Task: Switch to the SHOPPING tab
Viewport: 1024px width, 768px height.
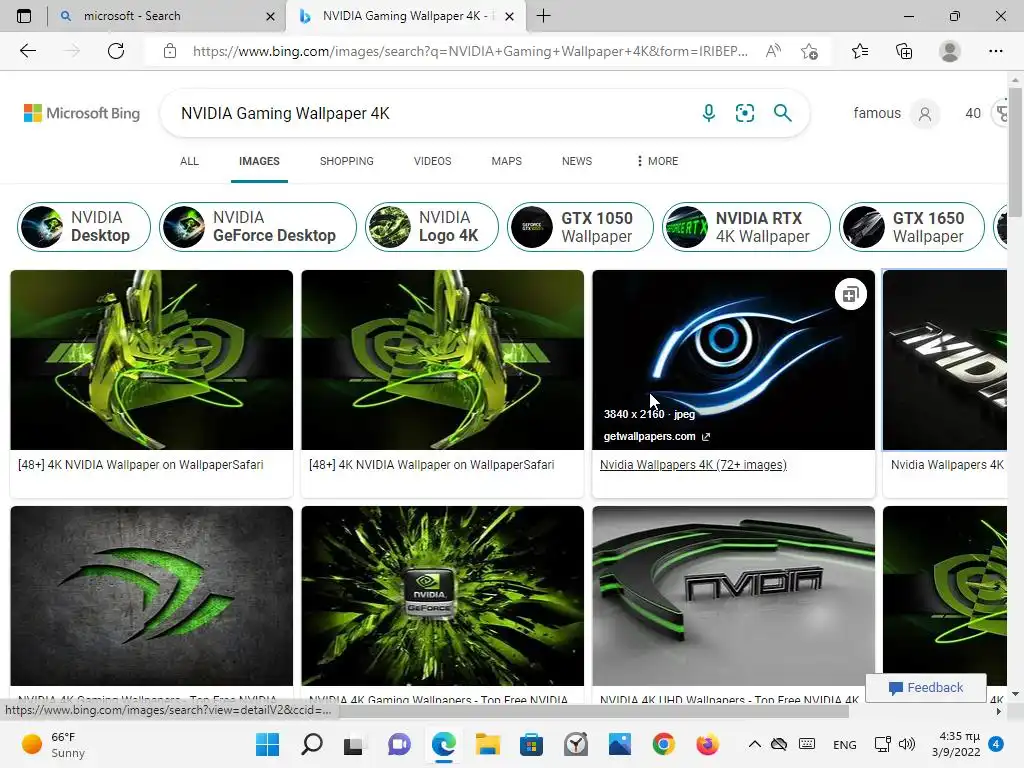Action: point(347,161)
